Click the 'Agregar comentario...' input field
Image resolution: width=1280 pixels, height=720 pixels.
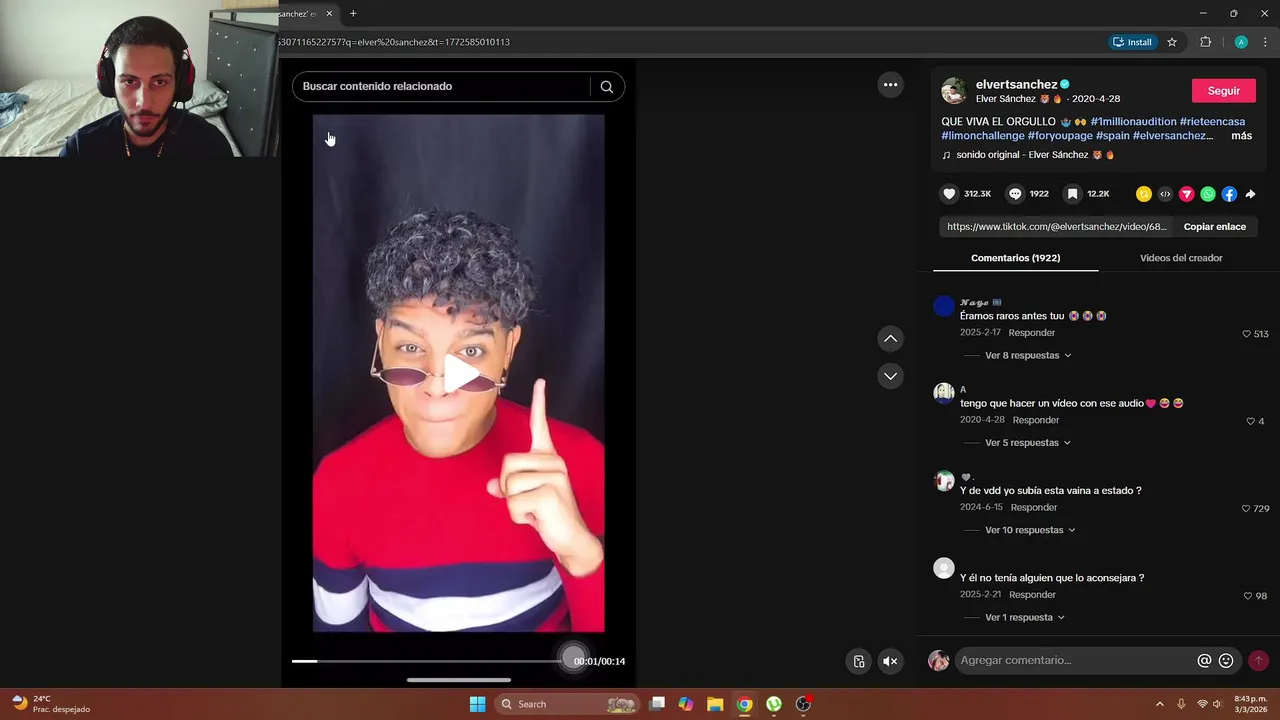pyautogui.click(x=1075, y=661)
